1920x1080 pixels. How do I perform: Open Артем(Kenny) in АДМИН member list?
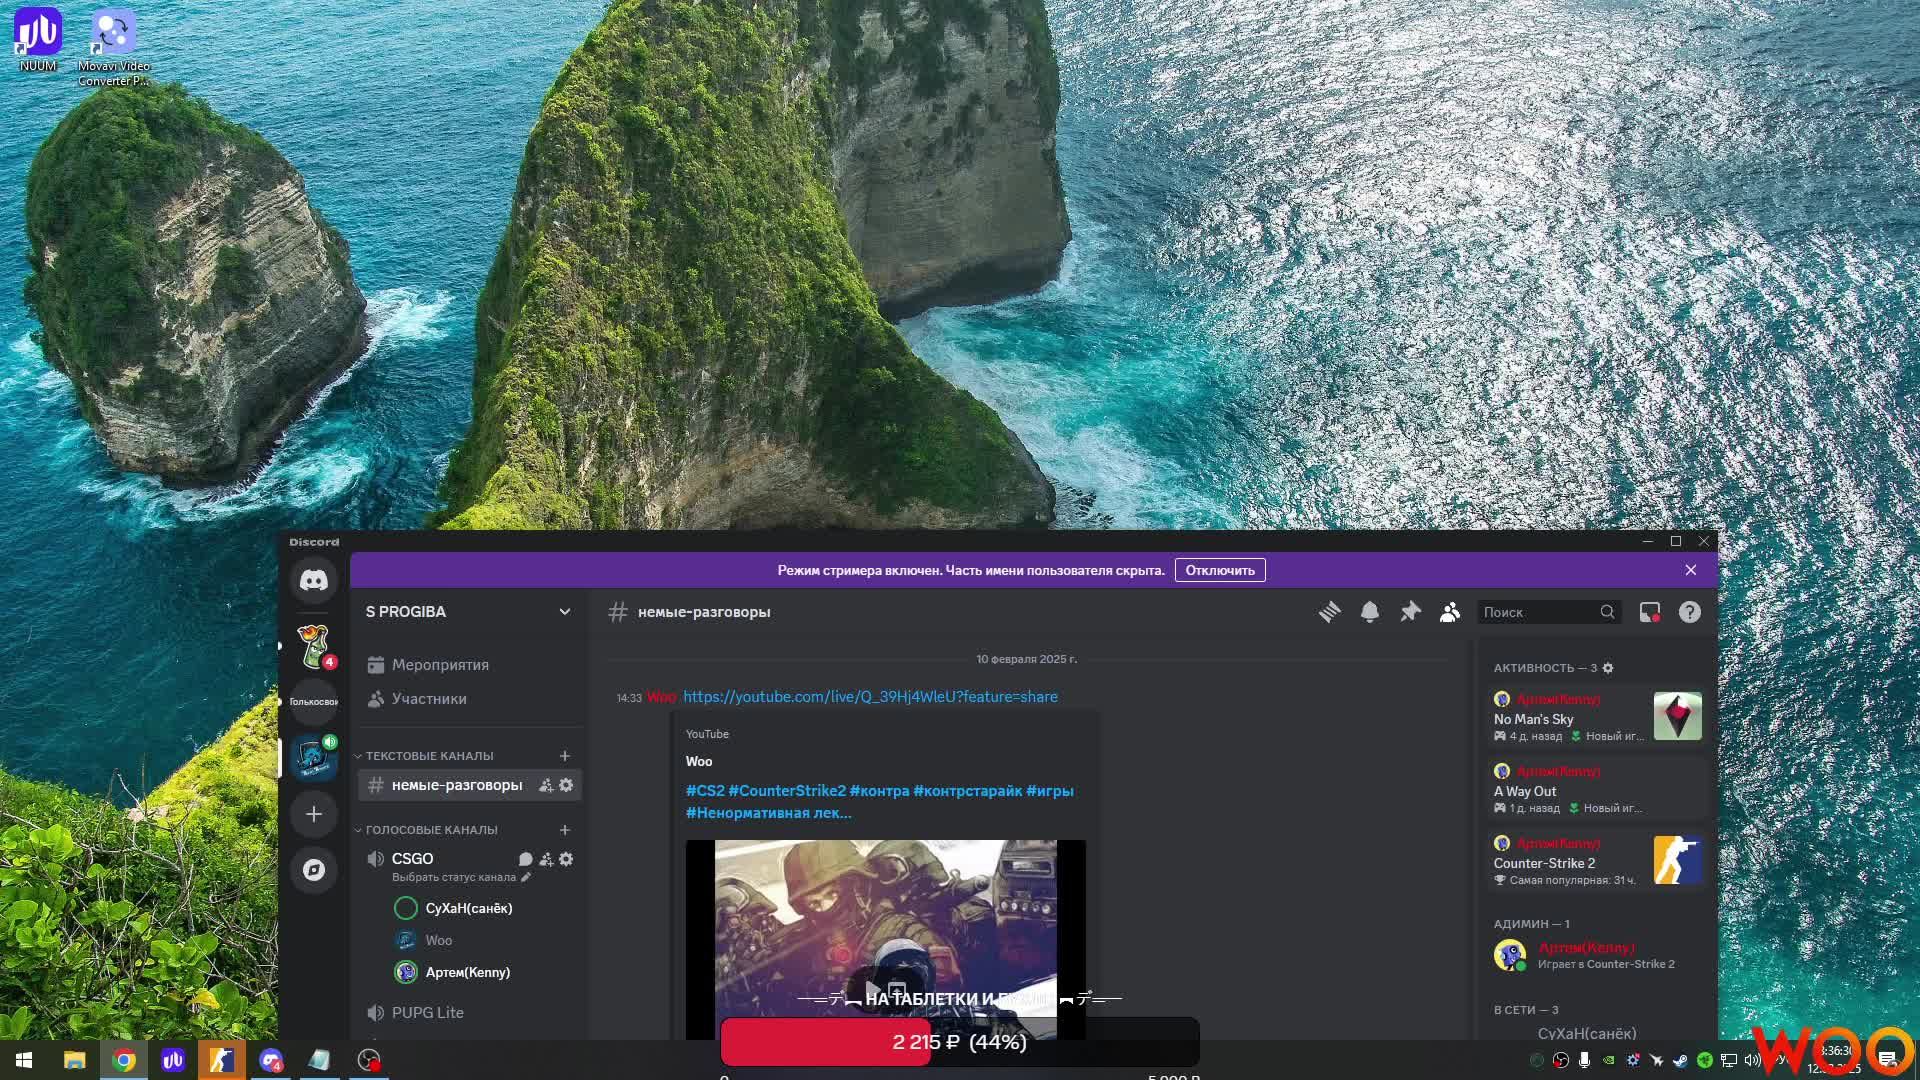point(1598,955)
